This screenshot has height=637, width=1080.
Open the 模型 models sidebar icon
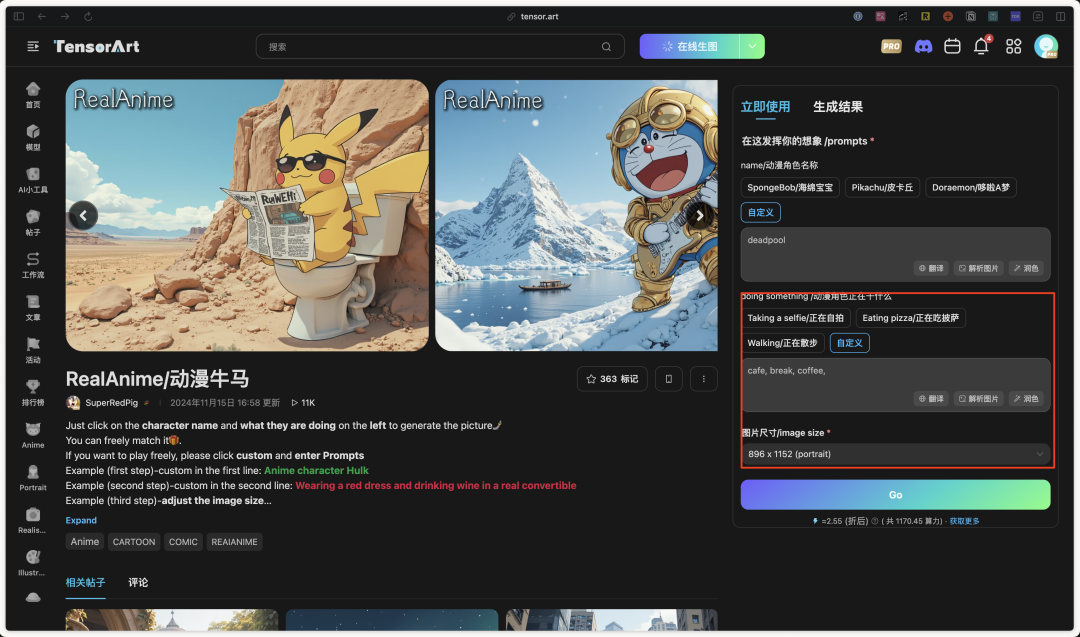[33, 138]
